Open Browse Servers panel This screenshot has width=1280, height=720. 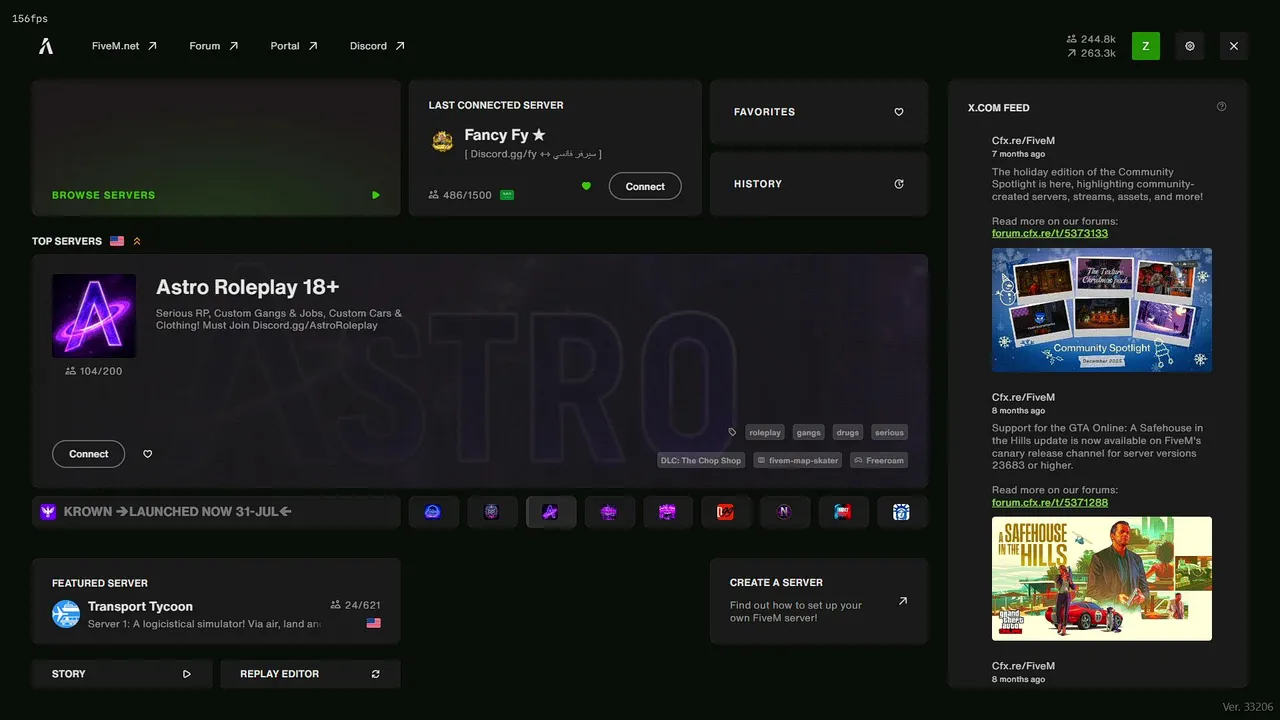[216, 148]
